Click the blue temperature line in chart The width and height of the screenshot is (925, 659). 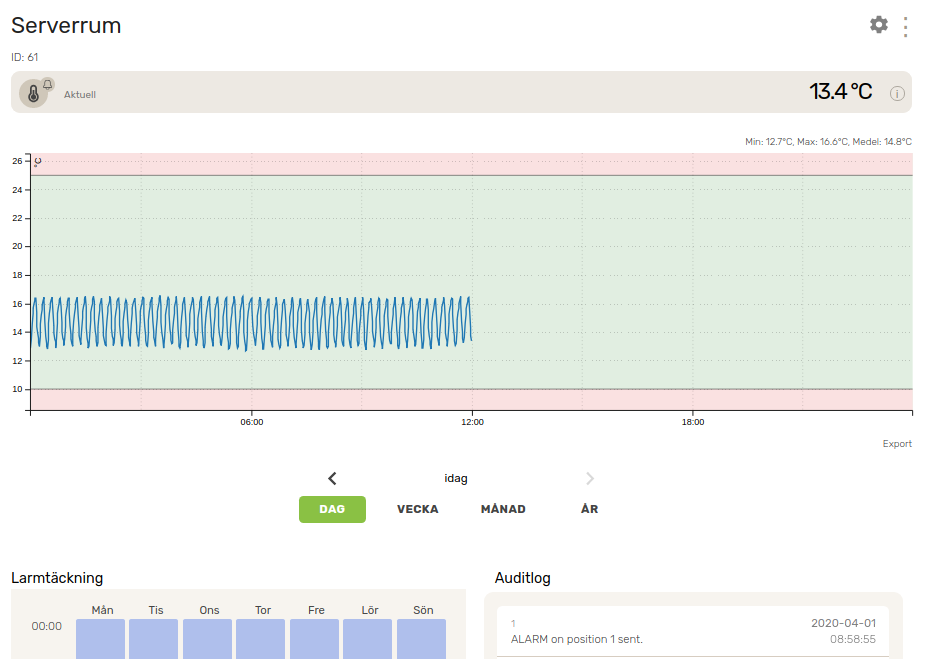(251, 322)
